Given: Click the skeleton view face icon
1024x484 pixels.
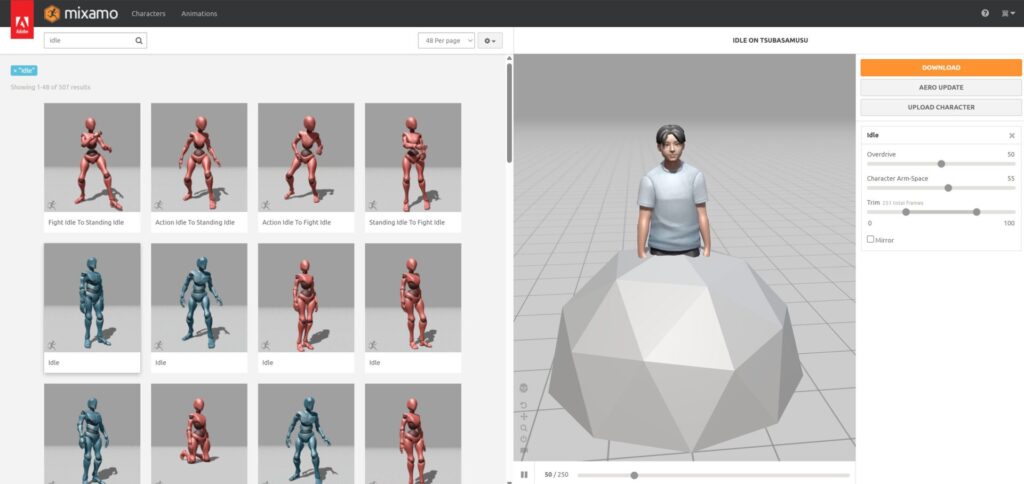Looking at the screenshot, I should click(x=524, y=387).
